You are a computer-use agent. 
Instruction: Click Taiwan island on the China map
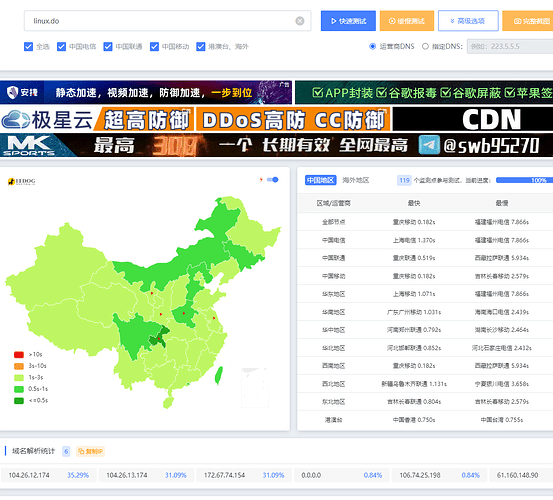click(x=219, y=375)
